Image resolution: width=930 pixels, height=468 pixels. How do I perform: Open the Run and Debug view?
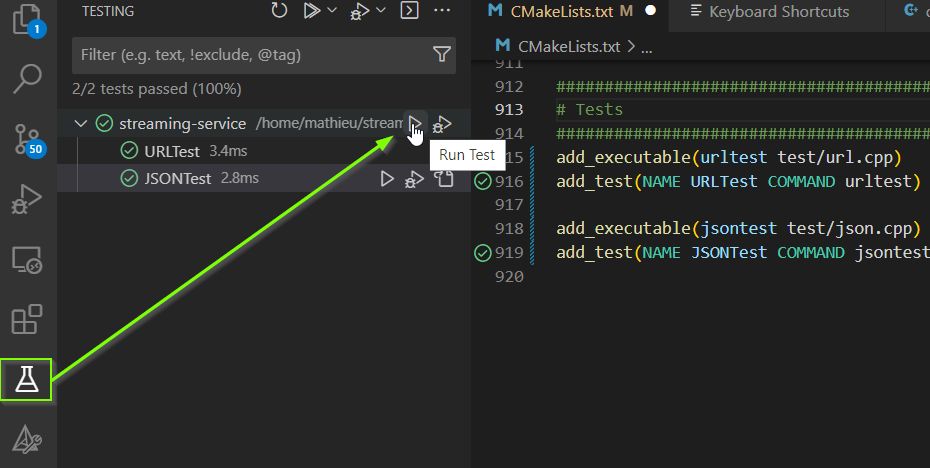point(27,199)
